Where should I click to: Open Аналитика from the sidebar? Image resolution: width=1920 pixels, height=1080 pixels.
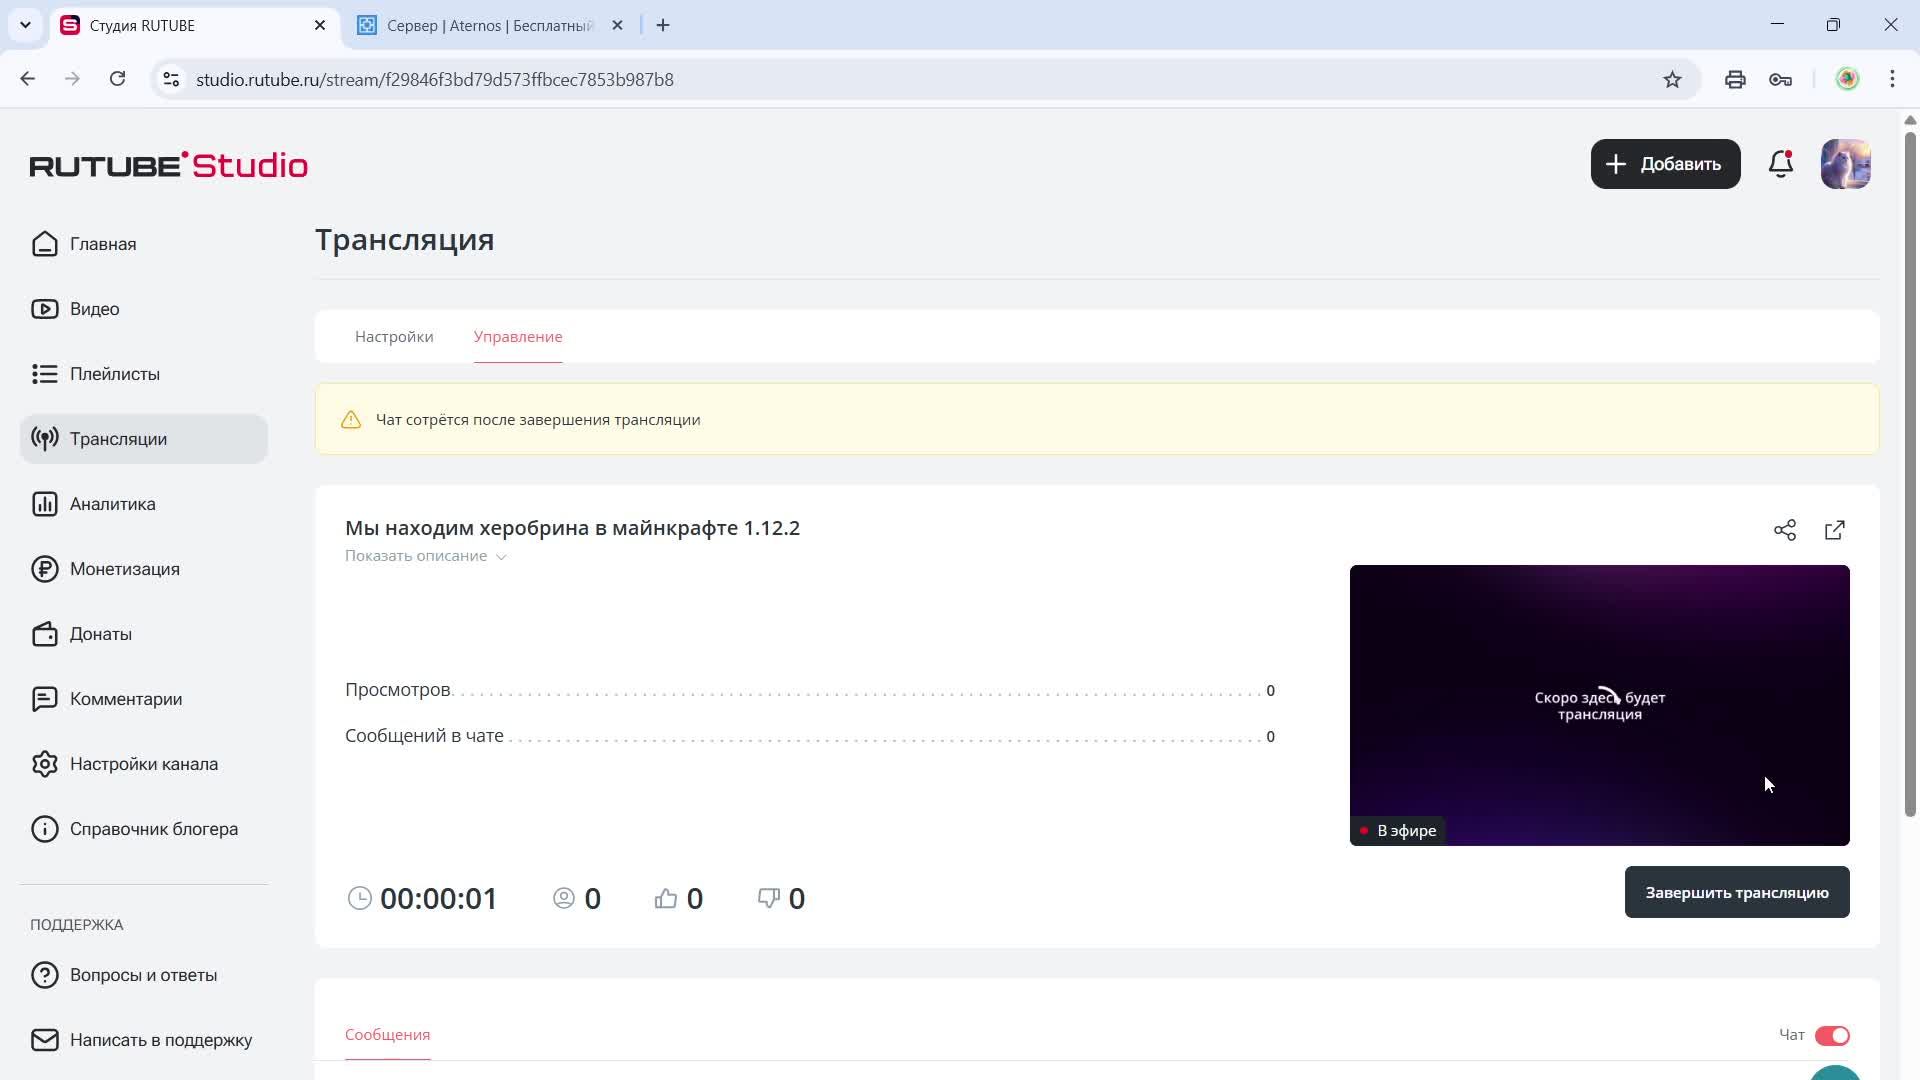click(112, 504)
